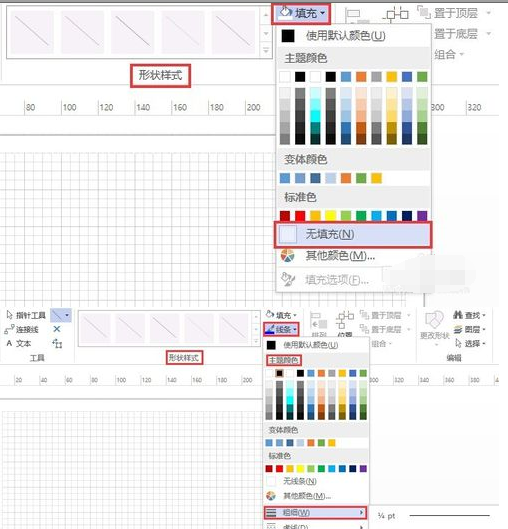This screenshot has height=529, width=508.
Task: Select the 文本 text tool
Action: 19,343
